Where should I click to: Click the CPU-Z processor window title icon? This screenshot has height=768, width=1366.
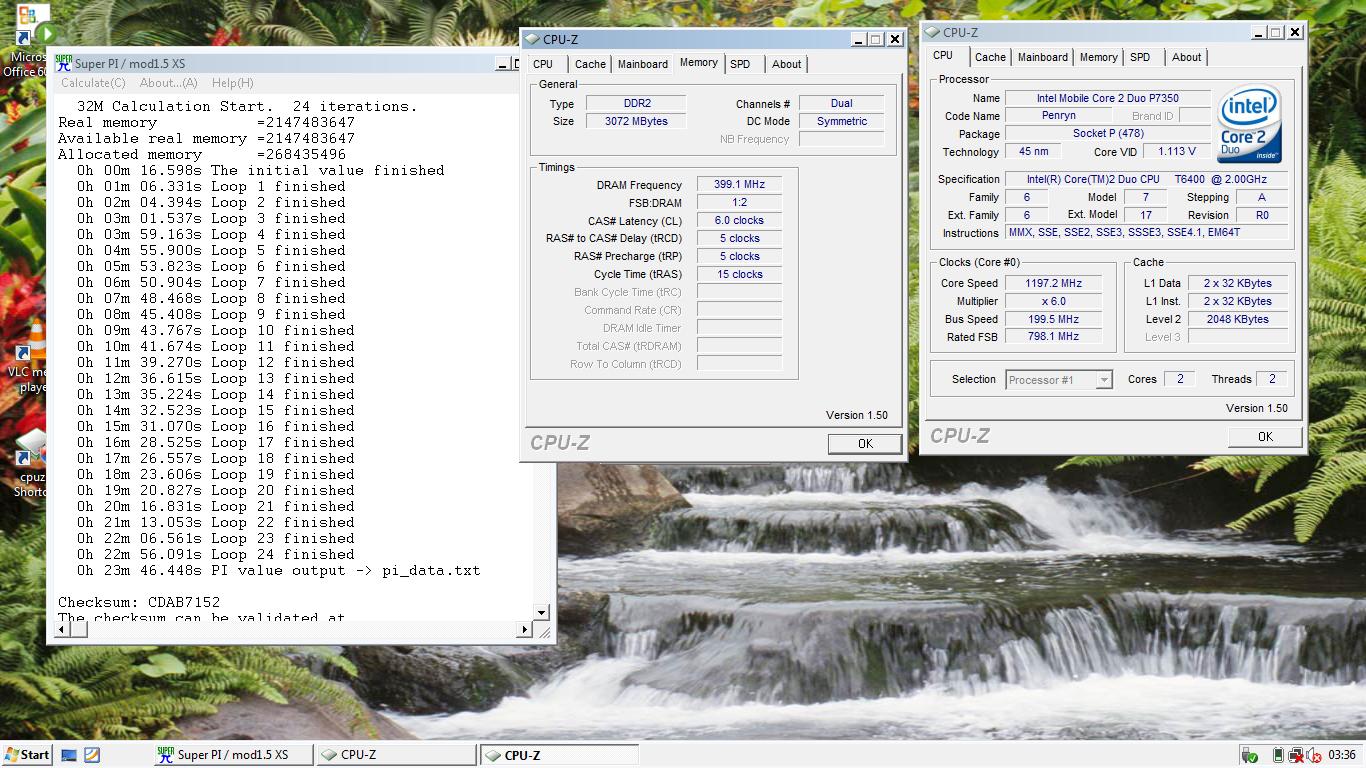point(932,33)
